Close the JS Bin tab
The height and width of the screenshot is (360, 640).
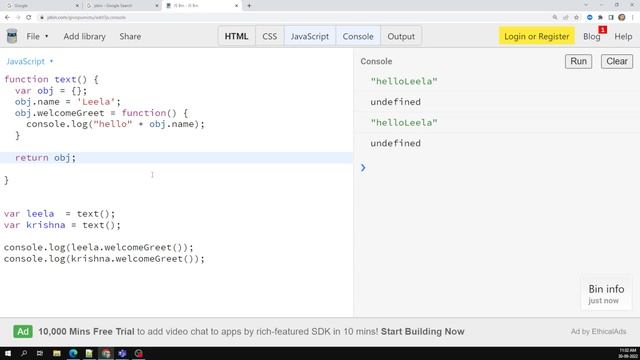tap(236, 6)
